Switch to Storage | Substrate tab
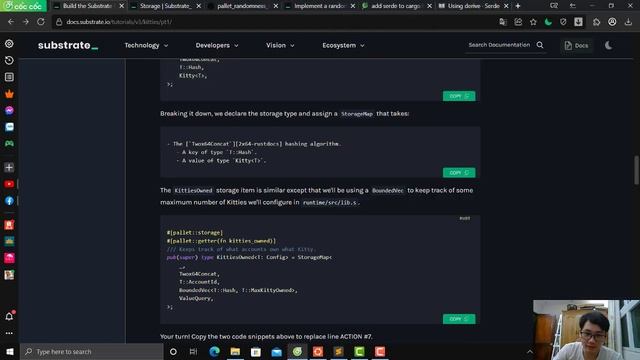Viewport: 640px width, 360px height. pos(165,6)
